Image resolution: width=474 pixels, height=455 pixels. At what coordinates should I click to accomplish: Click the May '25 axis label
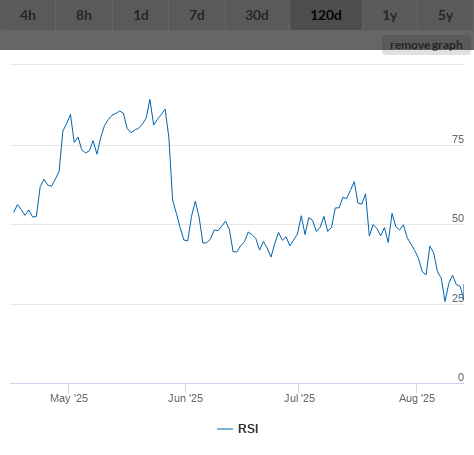pos(69,398)
